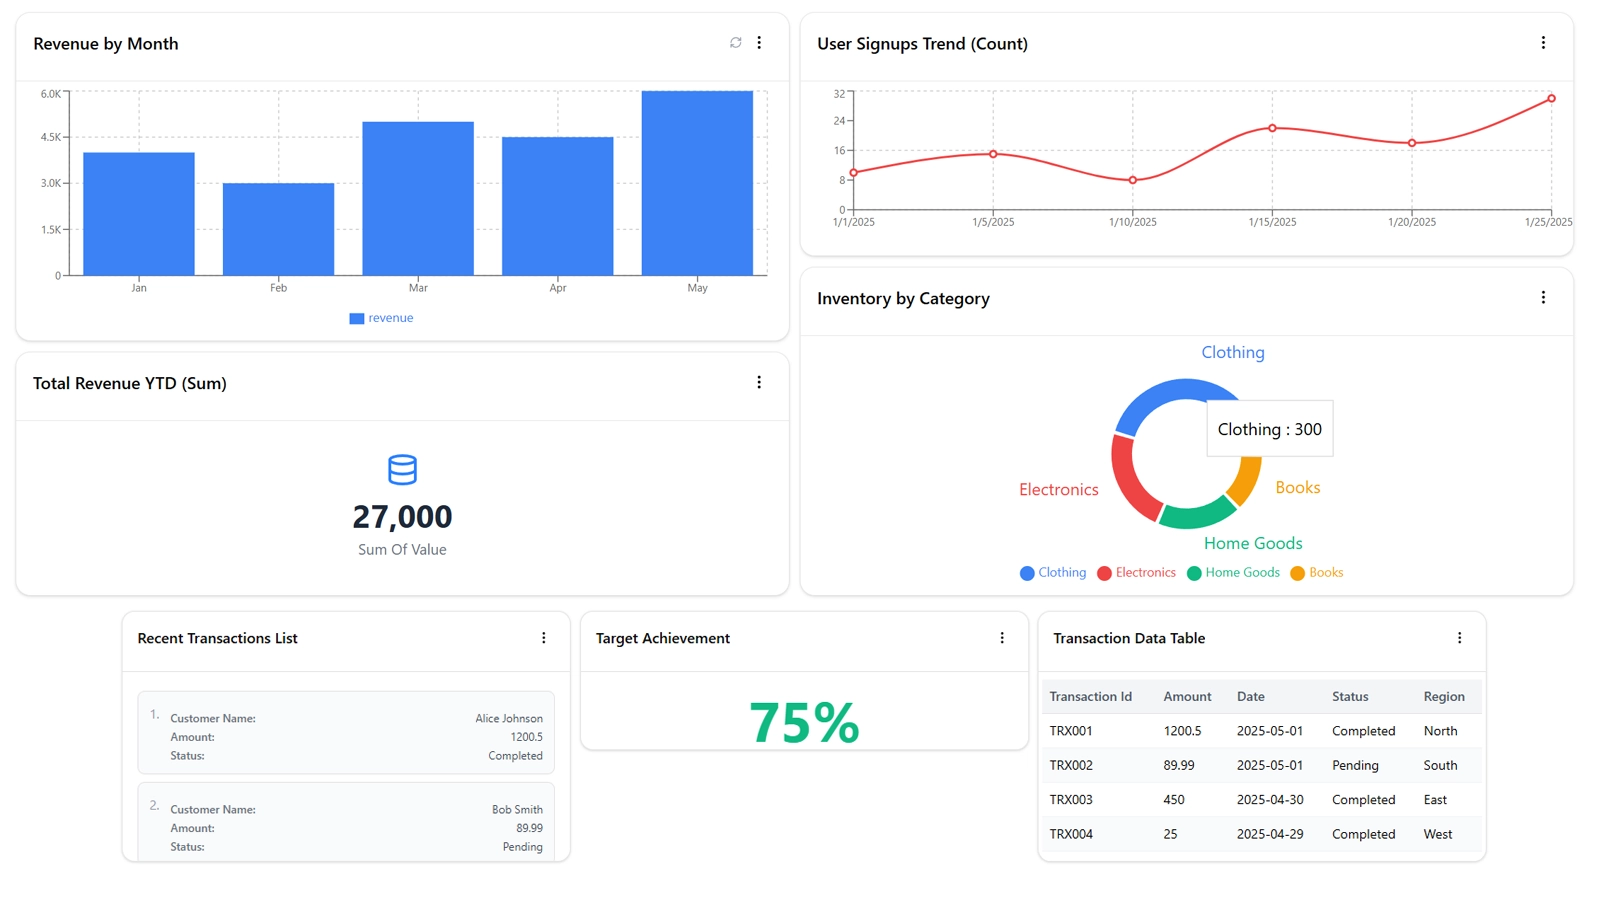Click the database icon above 27,000
The image size is (1600, 900).
(x=402, y=470)
